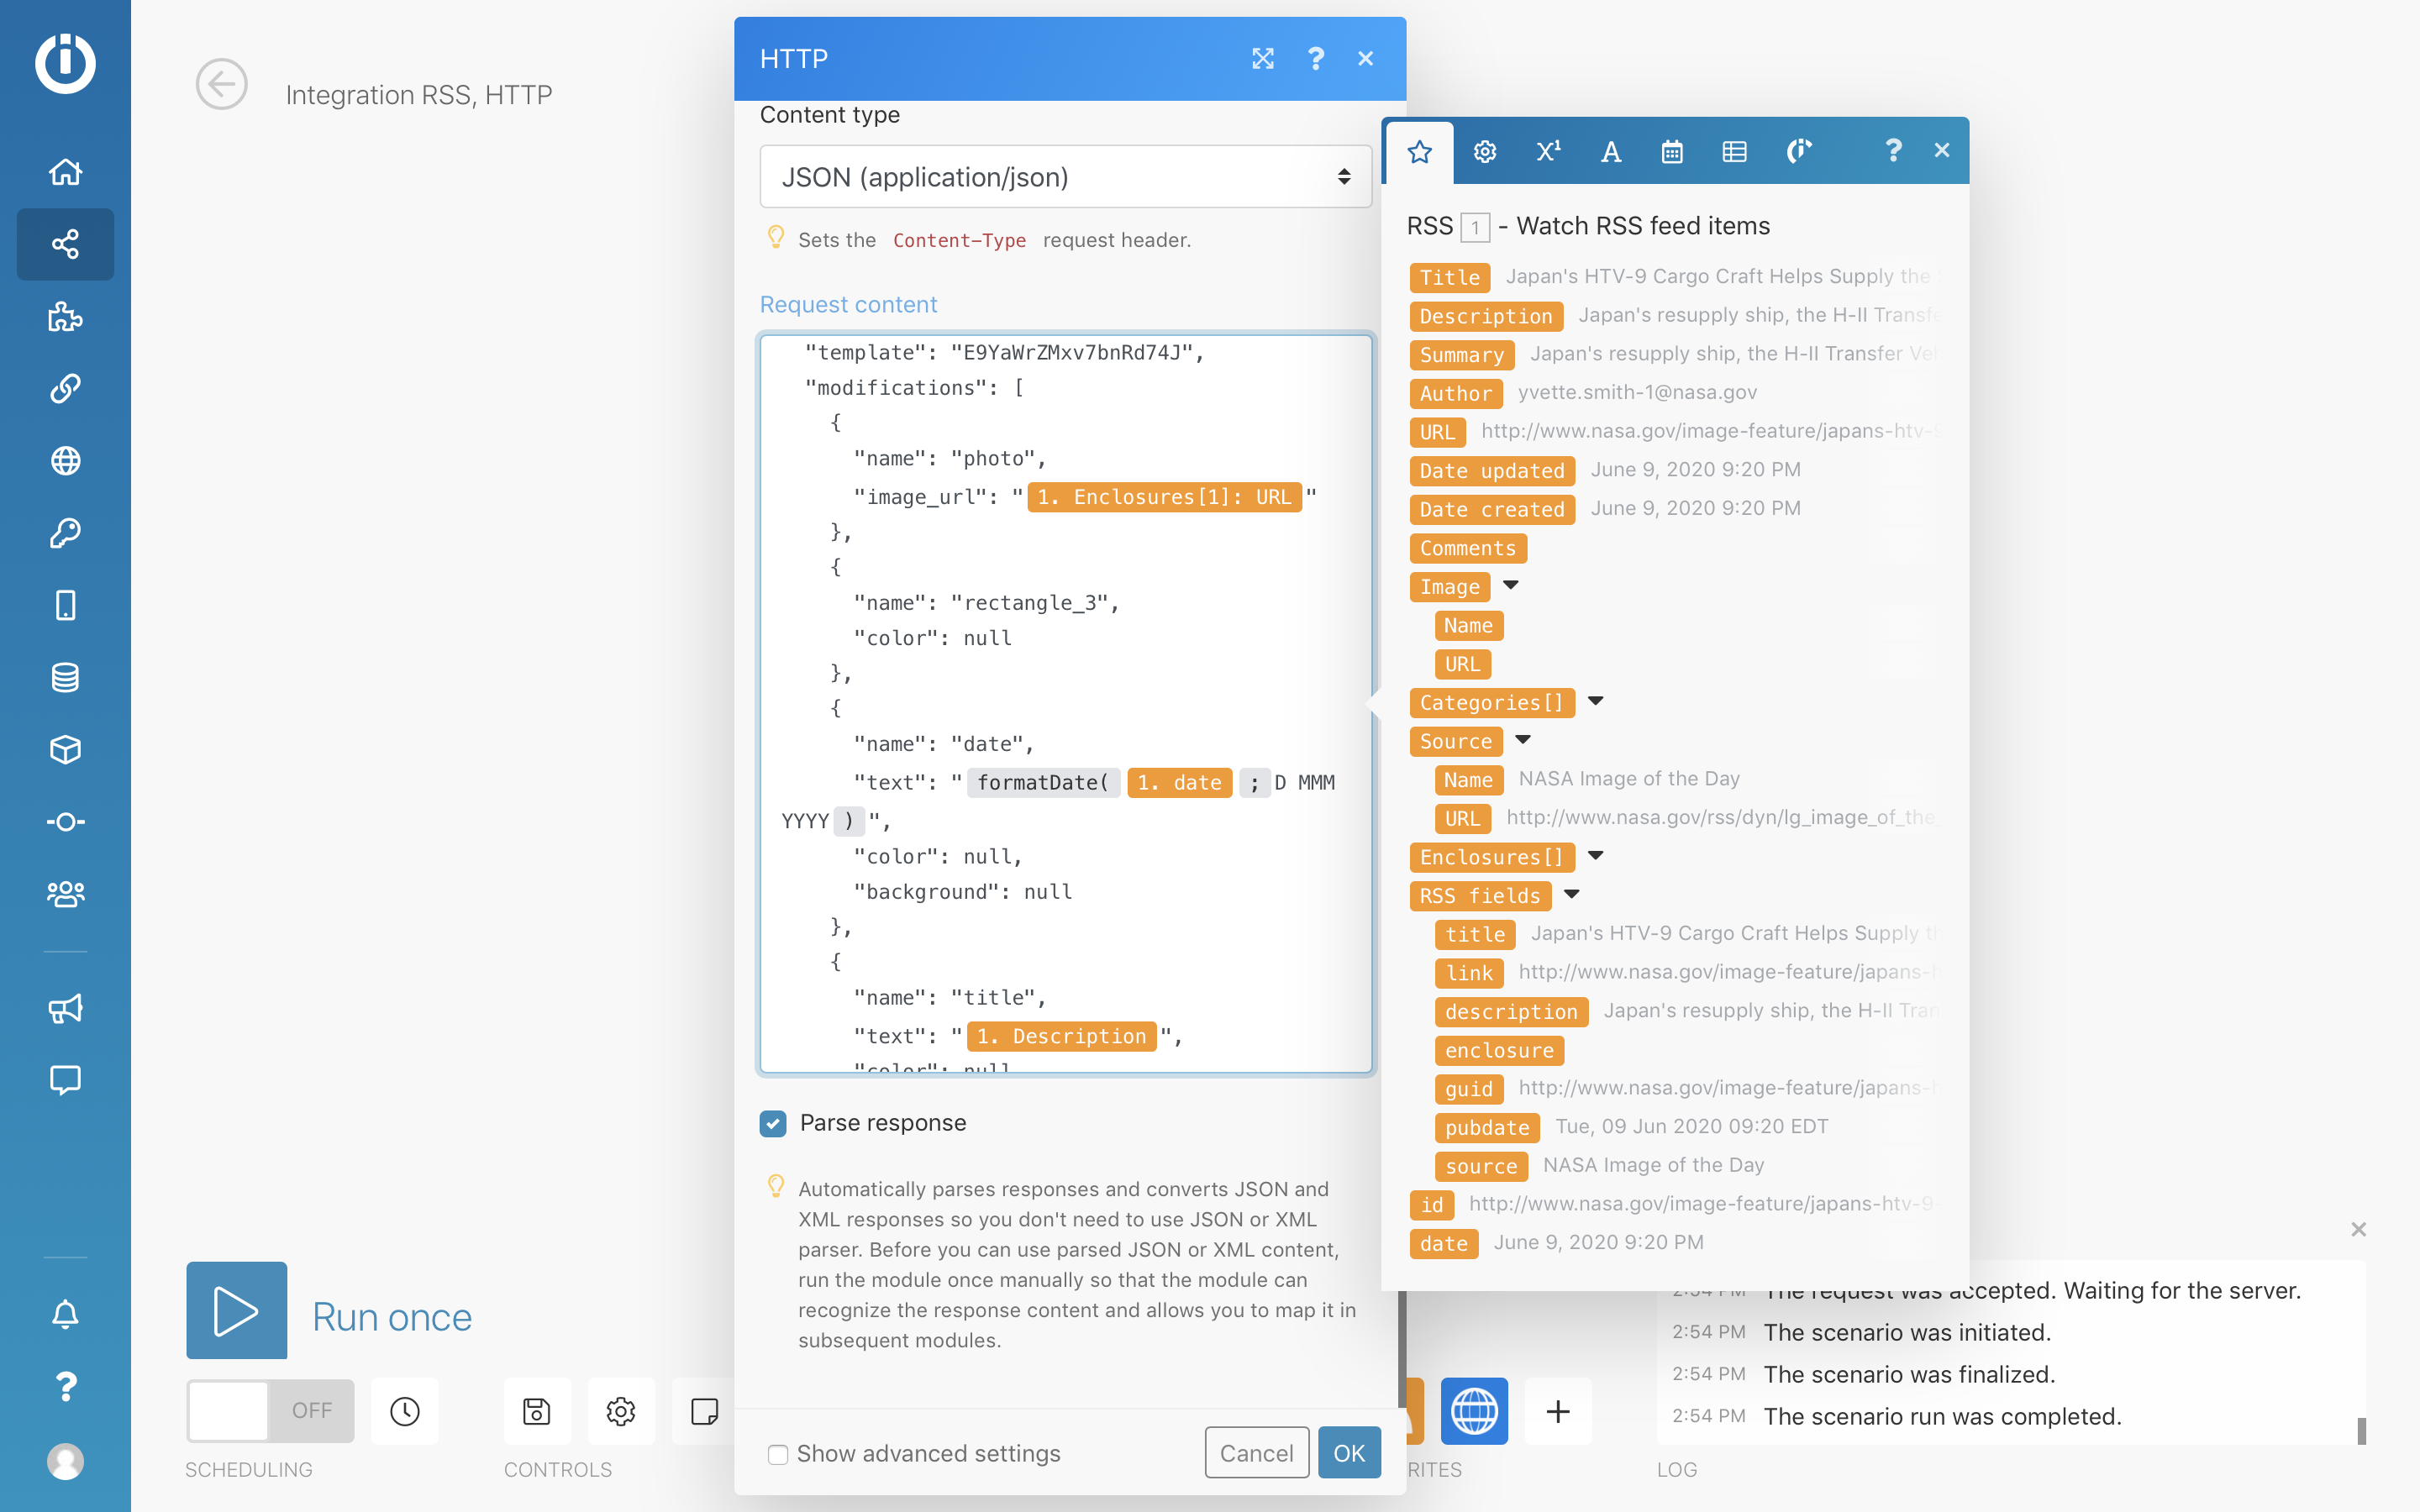
Task: Switch to math functions tab
Action: 1548,151
